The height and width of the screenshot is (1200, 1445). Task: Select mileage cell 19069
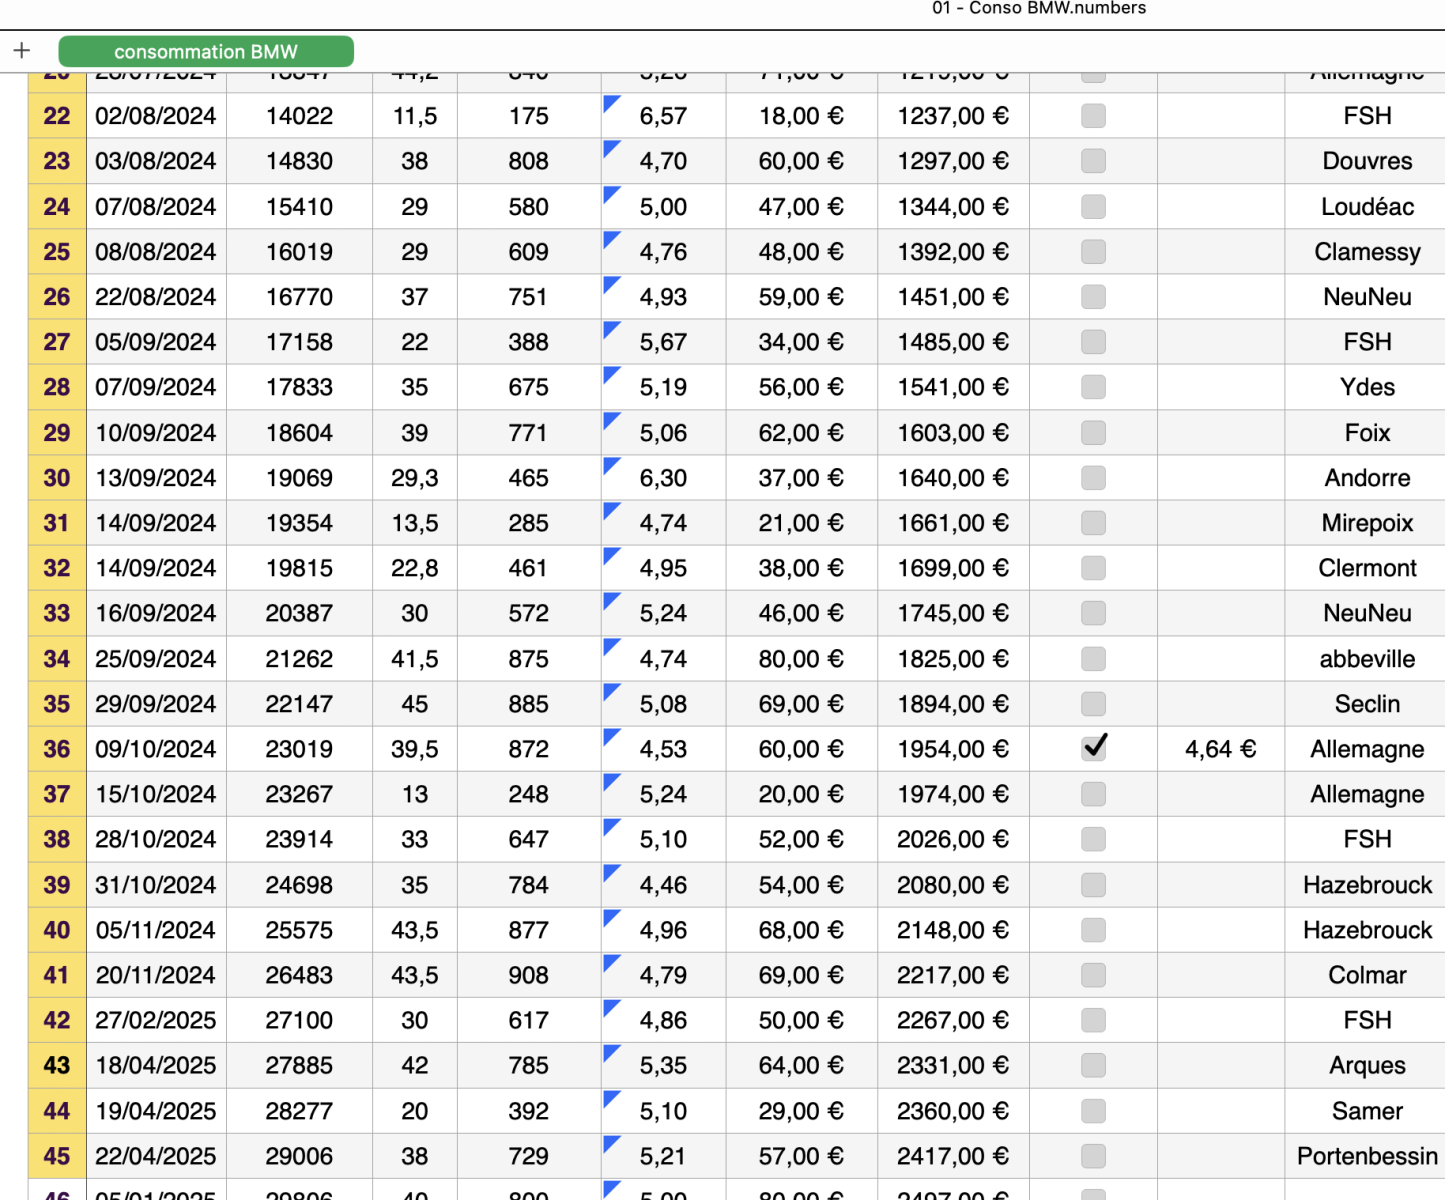[299, 478]
